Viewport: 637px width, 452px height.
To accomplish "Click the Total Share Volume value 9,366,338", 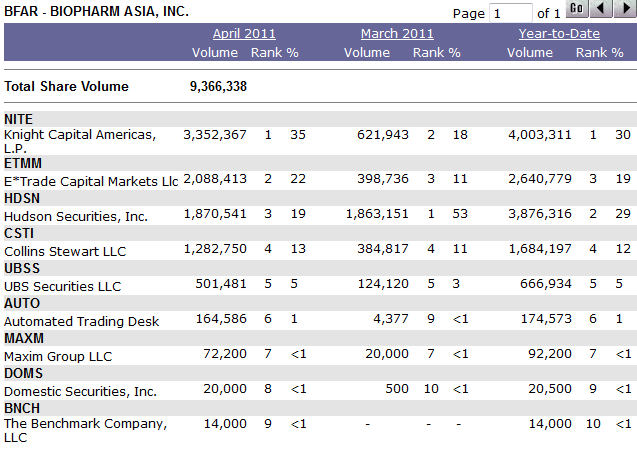I will [x=218, y=87].
